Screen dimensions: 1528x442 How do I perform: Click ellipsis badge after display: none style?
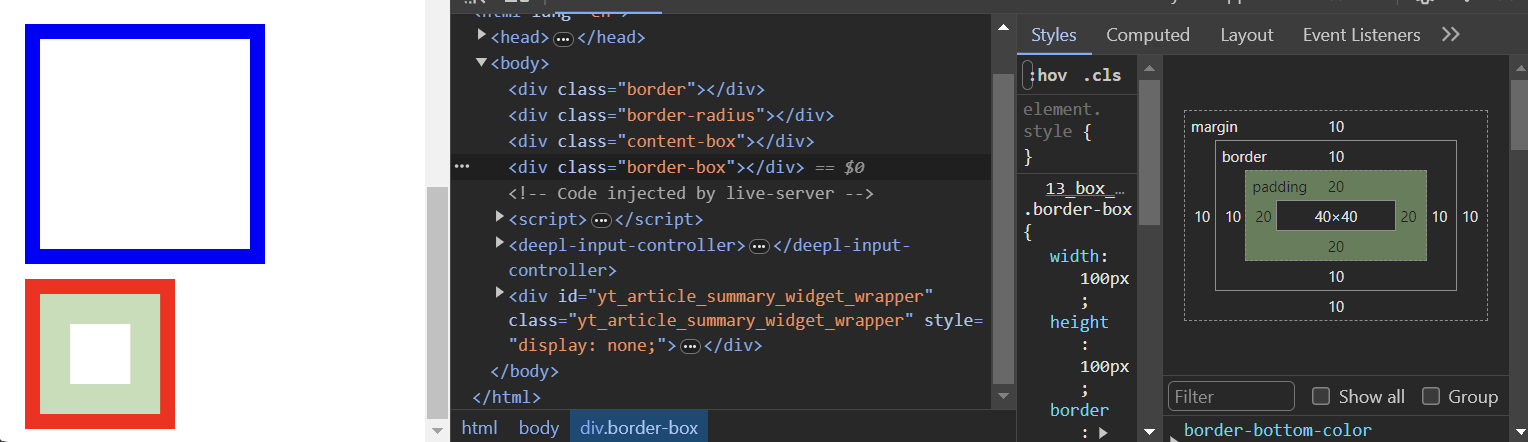689,346
